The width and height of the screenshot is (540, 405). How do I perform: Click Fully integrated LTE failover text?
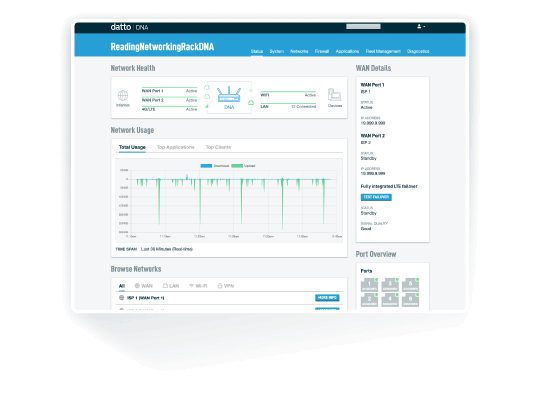389,186
